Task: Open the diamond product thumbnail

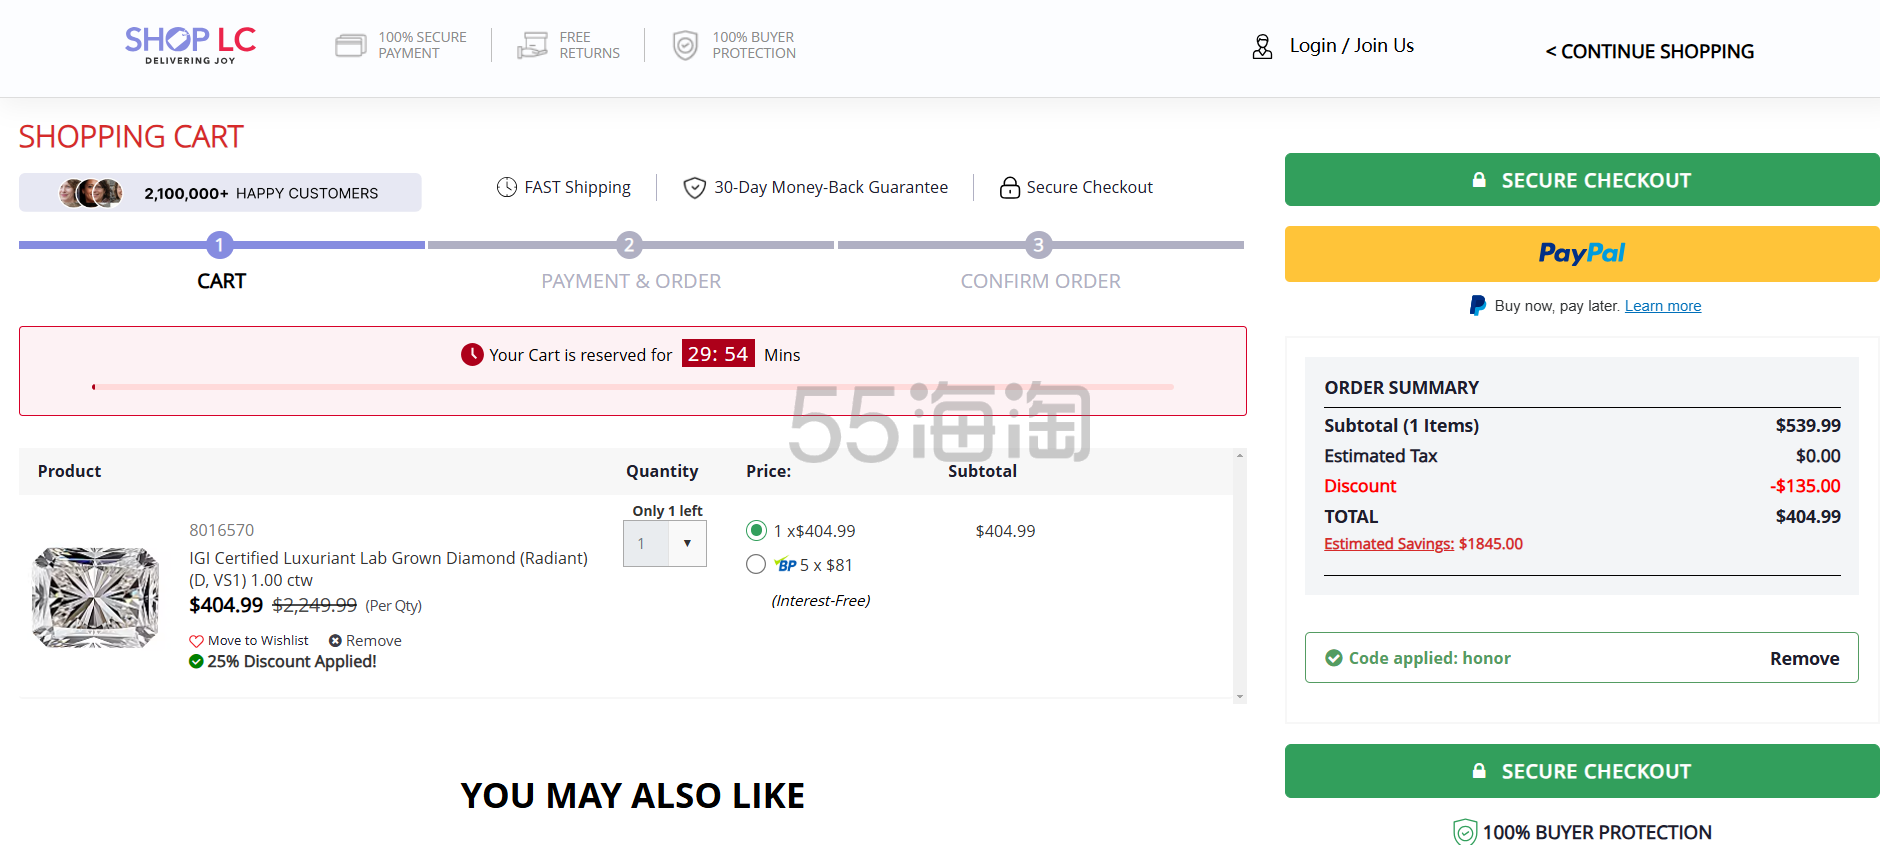Action: [x=95, y=597]
